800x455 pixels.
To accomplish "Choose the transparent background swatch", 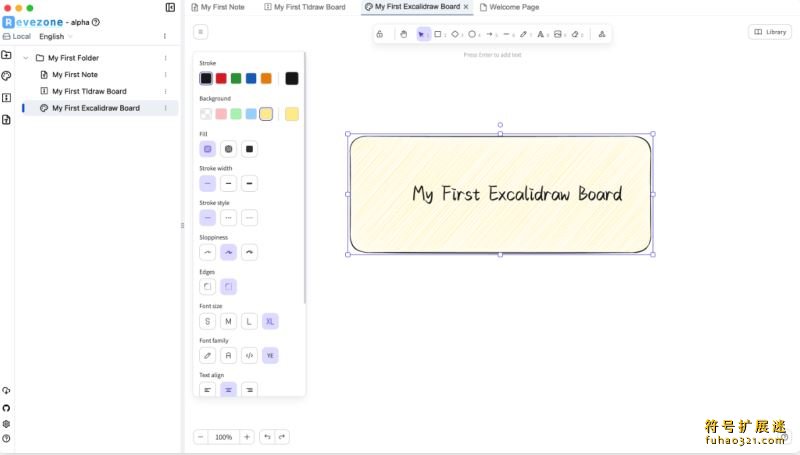I will [x=206, y=114].
